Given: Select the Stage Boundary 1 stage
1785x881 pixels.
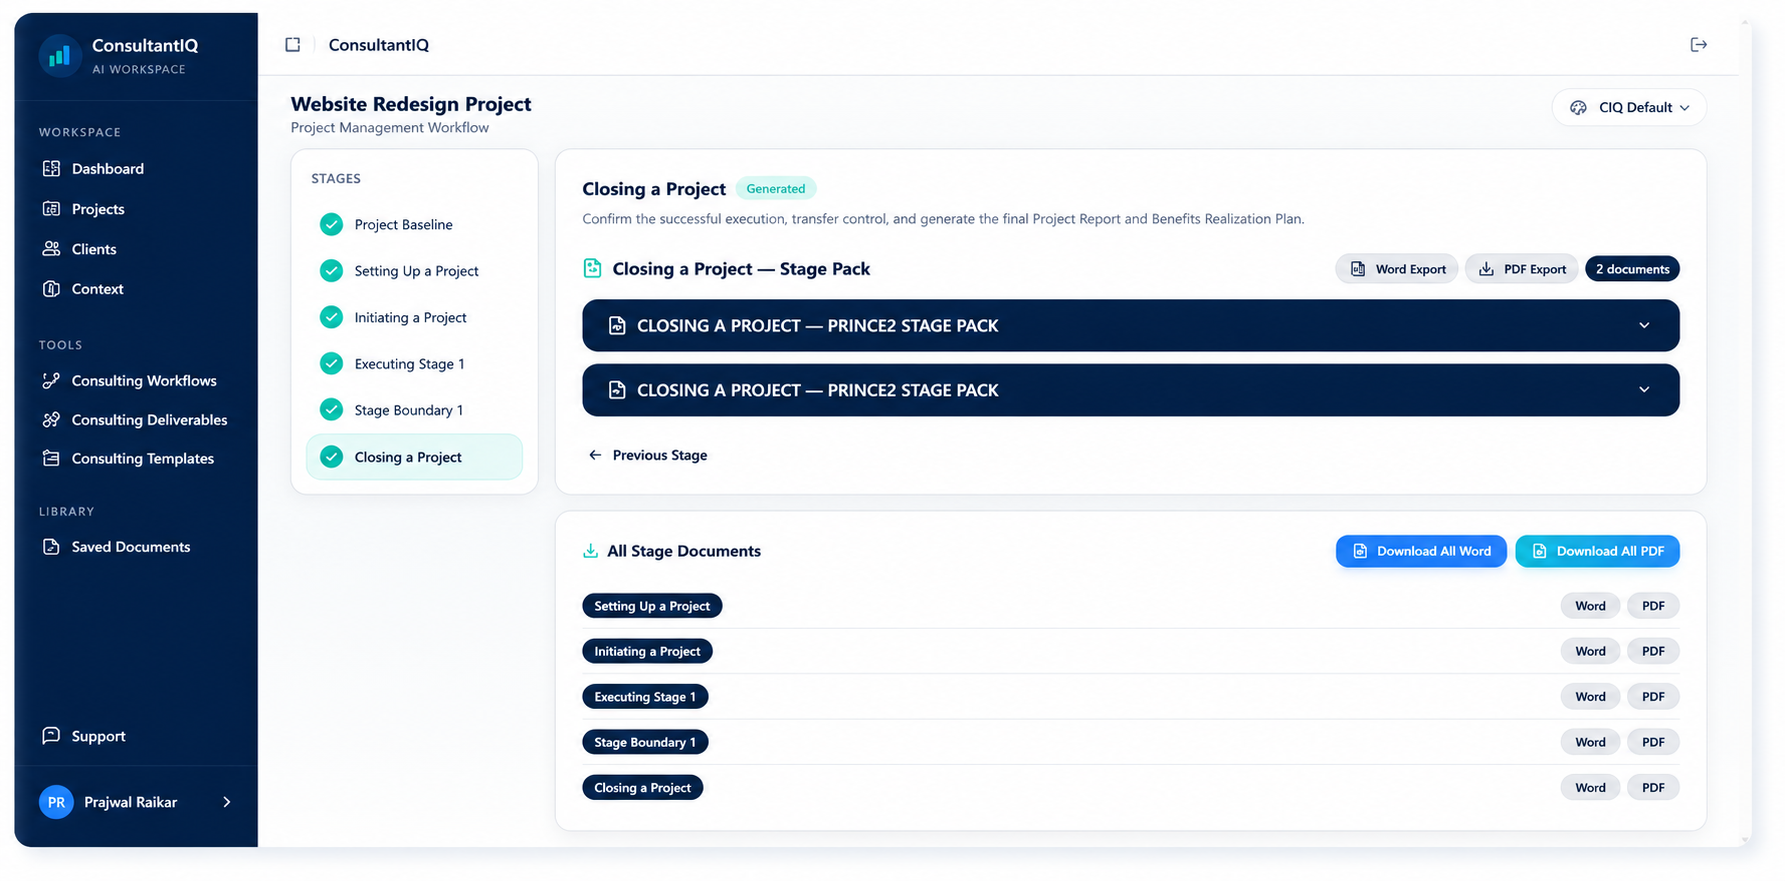Looking at the screenshot, I should tap(414, 411).
